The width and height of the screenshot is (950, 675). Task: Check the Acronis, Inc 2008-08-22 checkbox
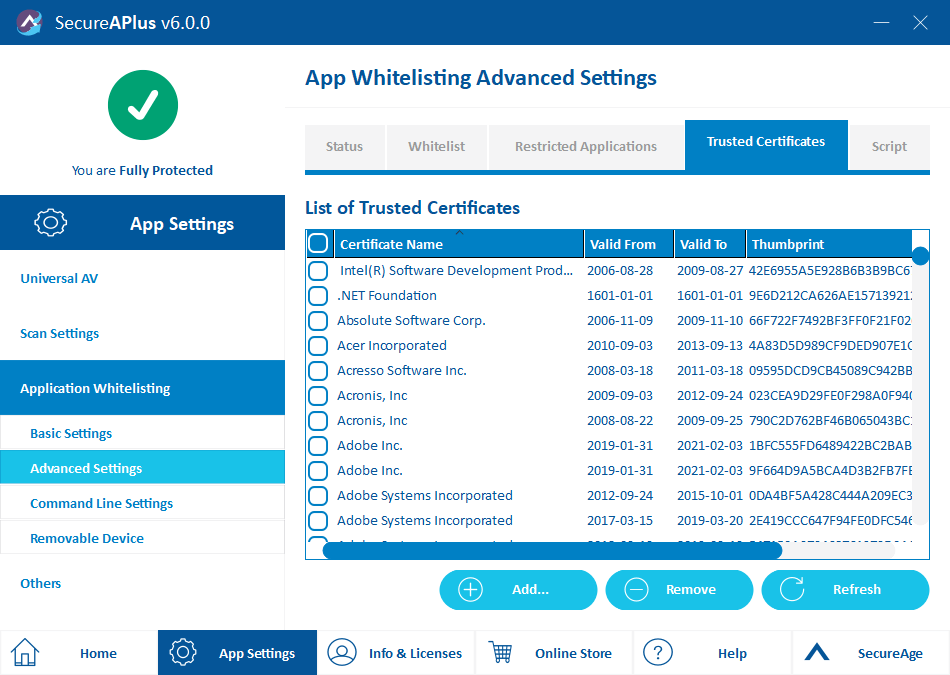(318, 421)
